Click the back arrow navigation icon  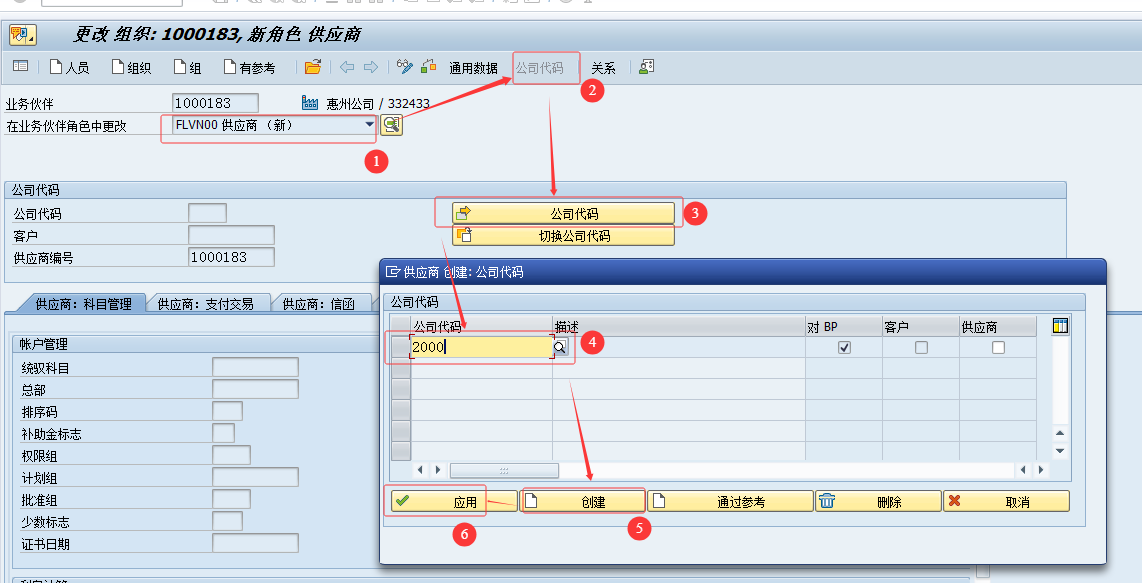(347, 67)
